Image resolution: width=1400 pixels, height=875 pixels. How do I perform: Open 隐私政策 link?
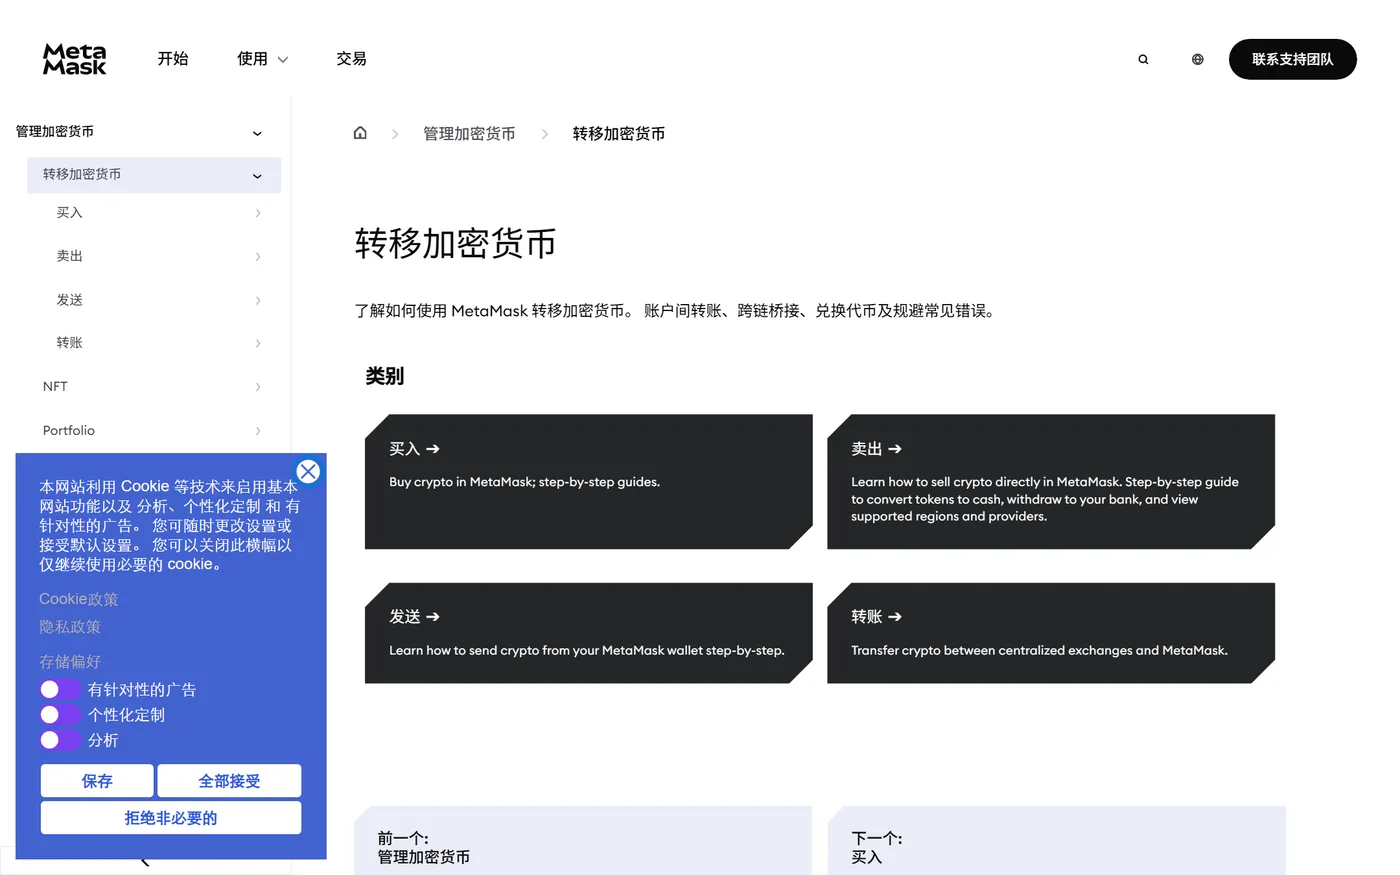coord(70,627)
